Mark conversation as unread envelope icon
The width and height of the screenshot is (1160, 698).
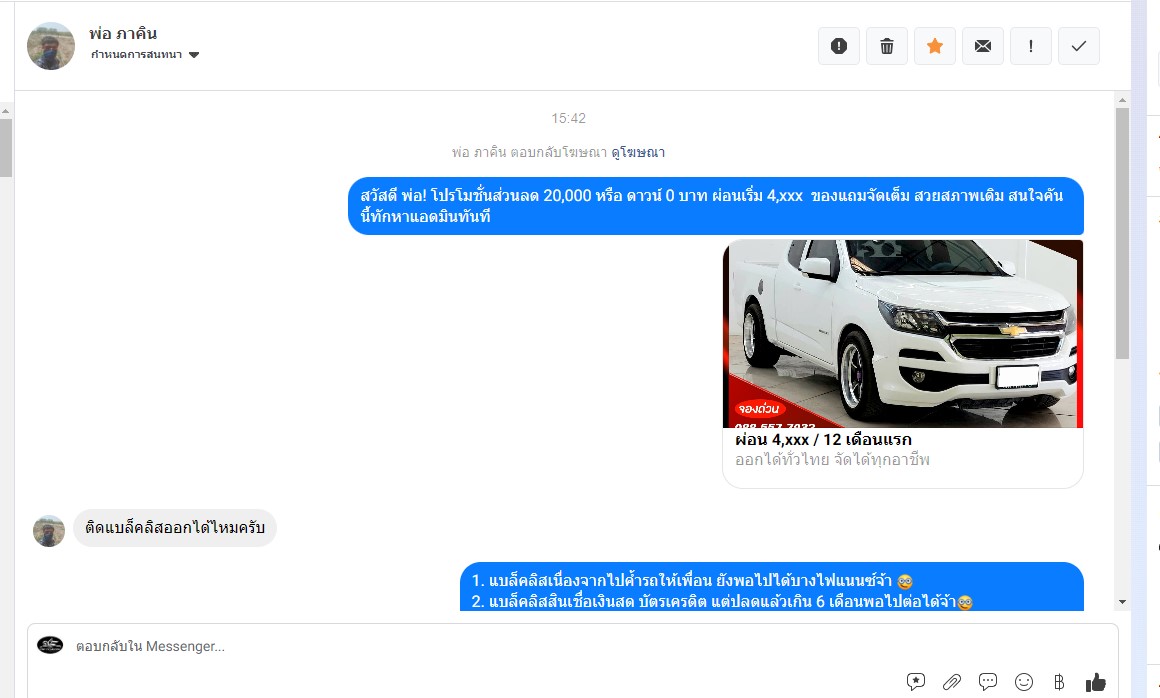(982, 46)
